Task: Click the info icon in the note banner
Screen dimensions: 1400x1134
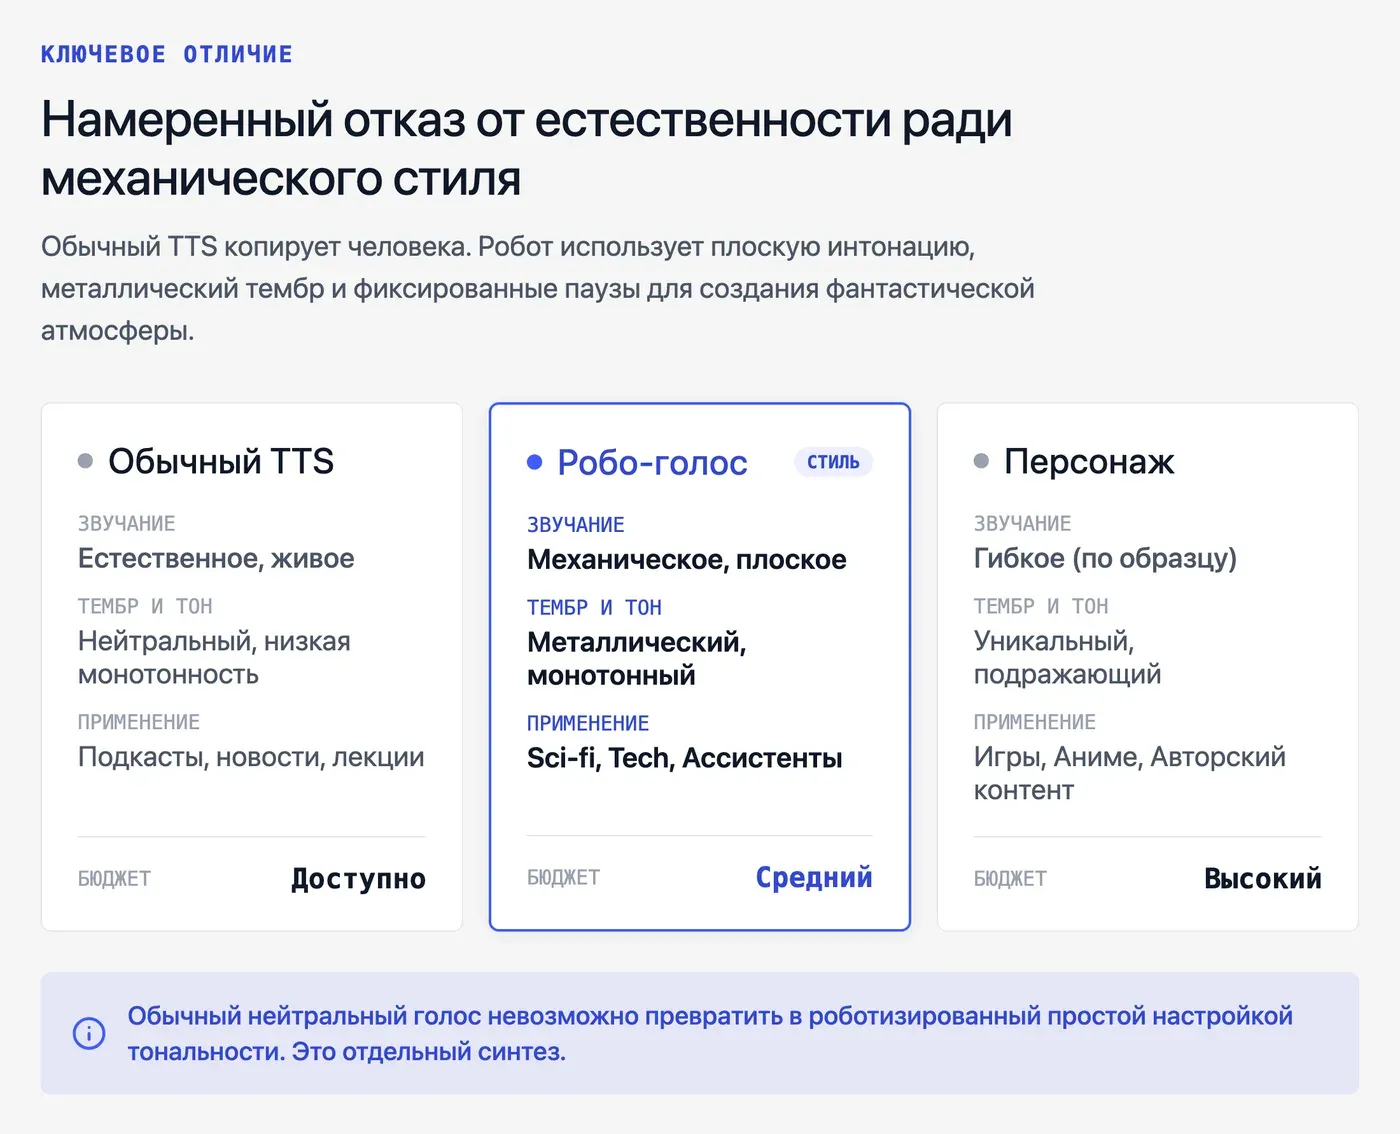Action: (x=89, y=1033)
